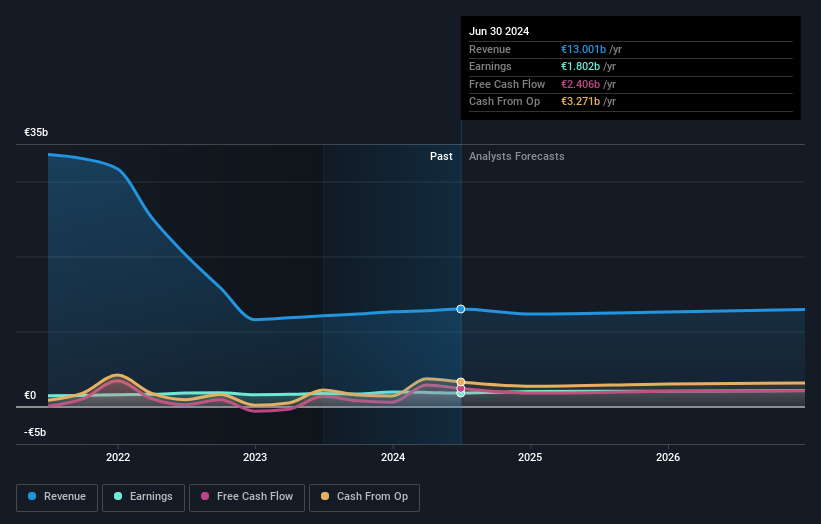Click the Earnings row label in tooltip
Screen dimensions: 821x524
coord(490,66)
